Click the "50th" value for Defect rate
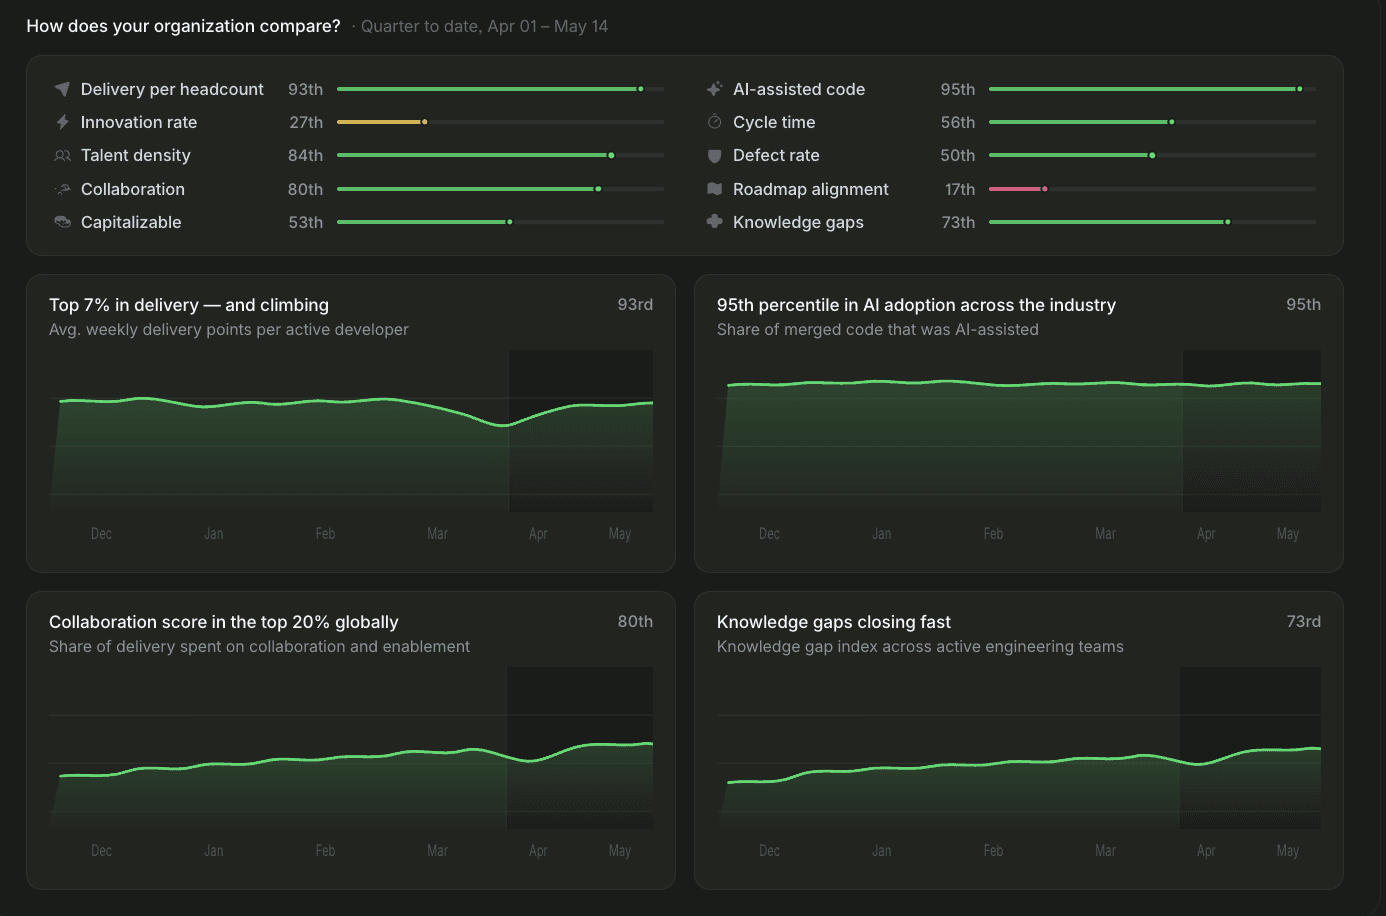Image resolution: width=1386 pixels, height=916 pixels. coord(958,156)
